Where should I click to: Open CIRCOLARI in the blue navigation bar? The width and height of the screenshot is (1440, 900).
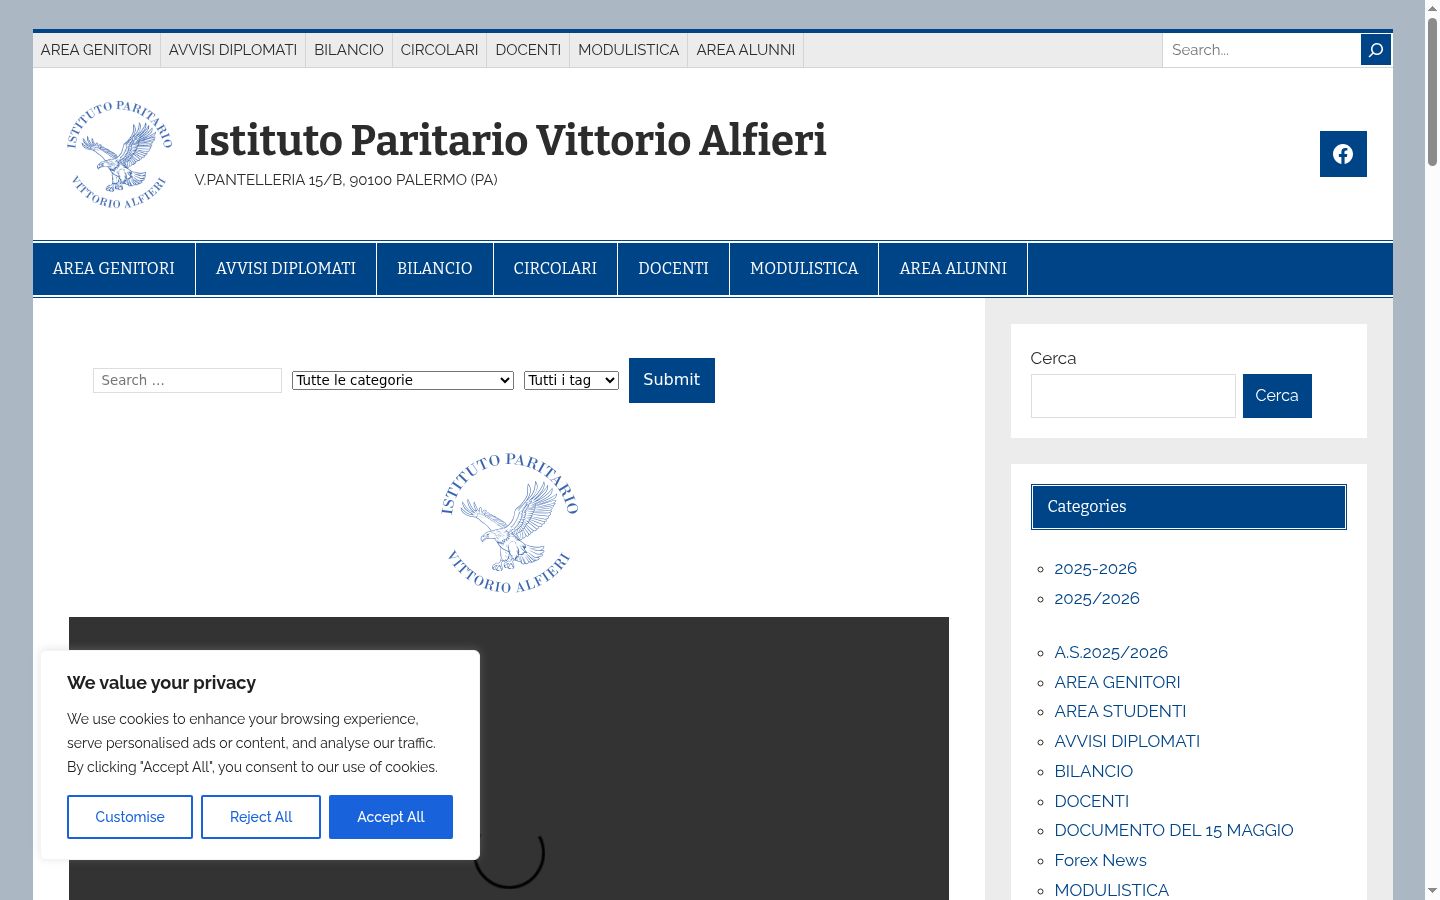point(555,269)
